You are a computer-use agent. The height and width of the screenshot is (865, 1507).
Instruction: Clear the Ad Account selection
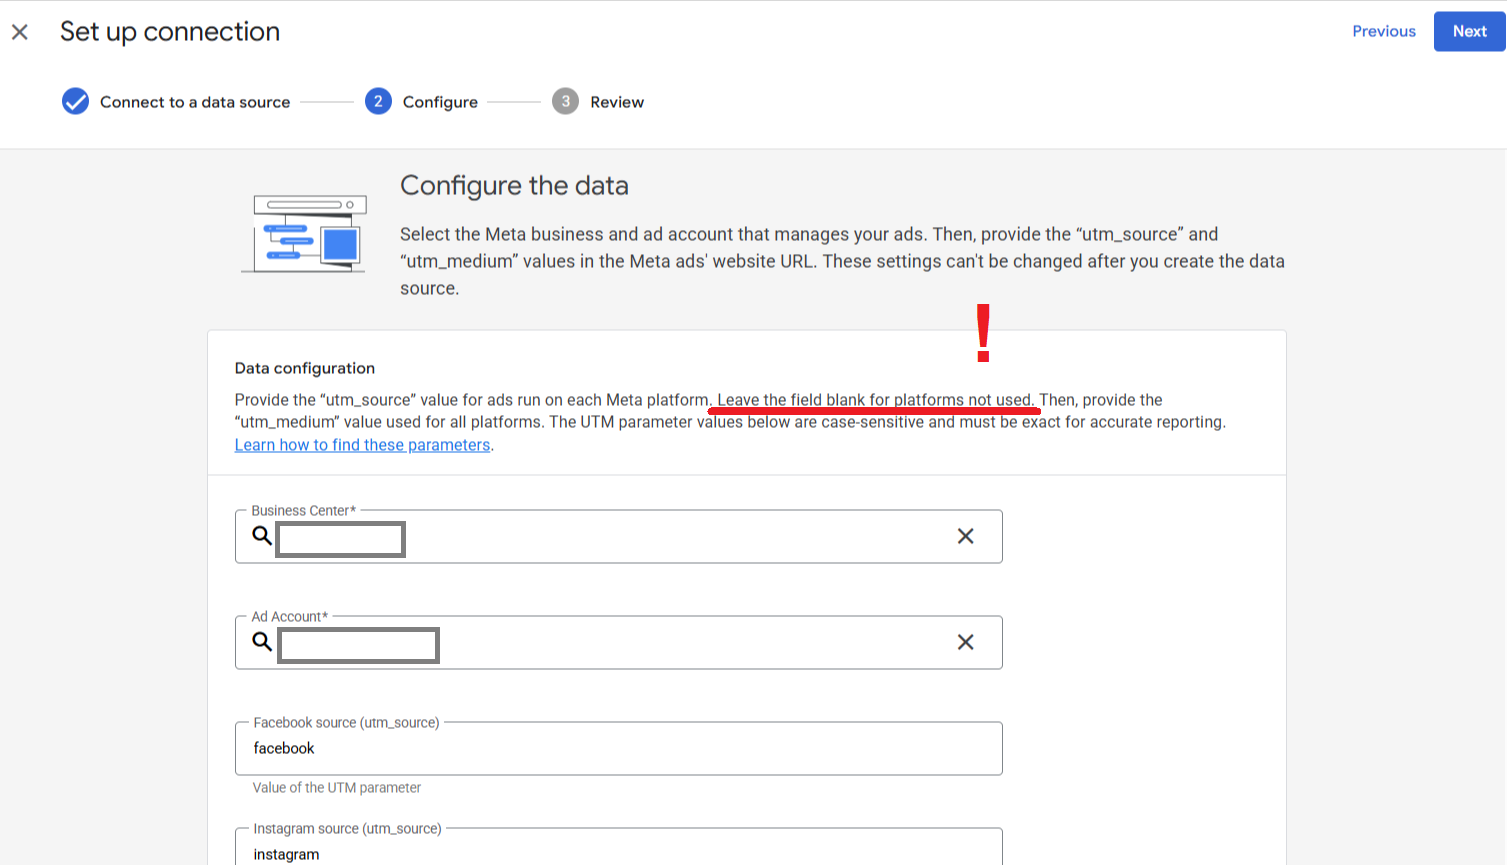coord(965,643)
